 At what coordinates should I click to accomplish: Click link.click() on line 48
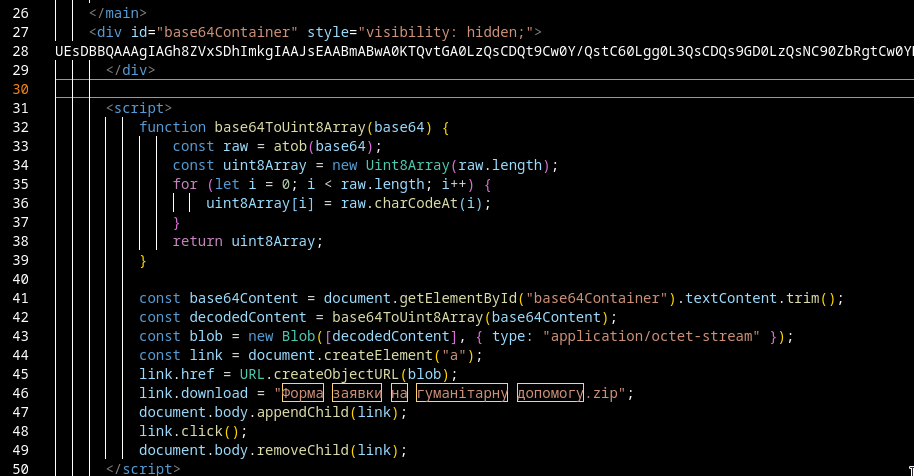[x=189, y=431]
